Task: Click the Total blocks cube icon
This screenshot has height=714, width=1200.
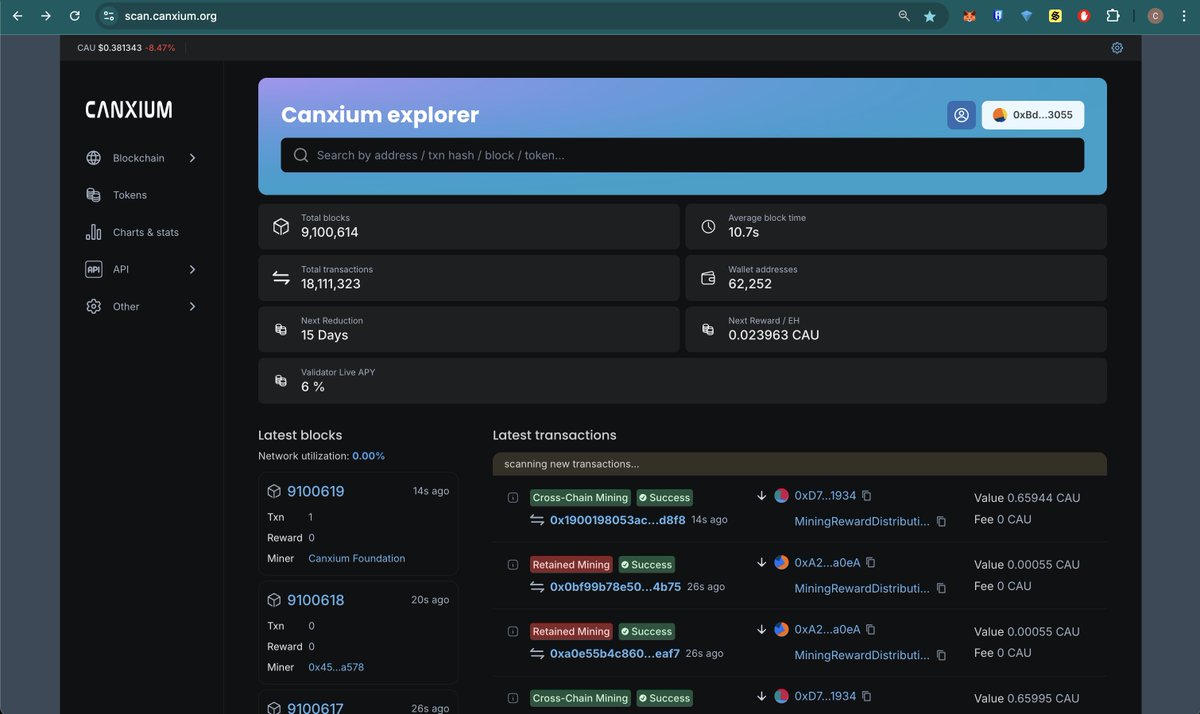Action: point(281,226)
